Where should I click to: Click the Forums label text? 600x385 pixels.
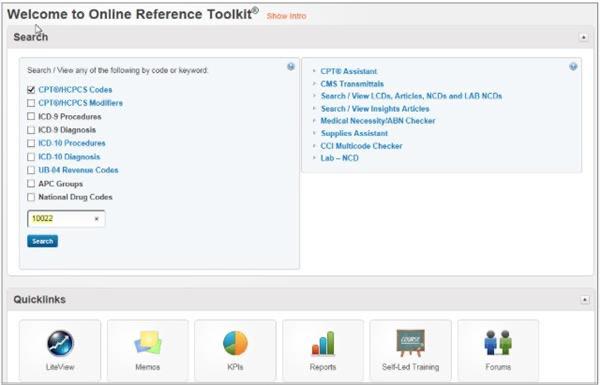(x=498, y=367)
